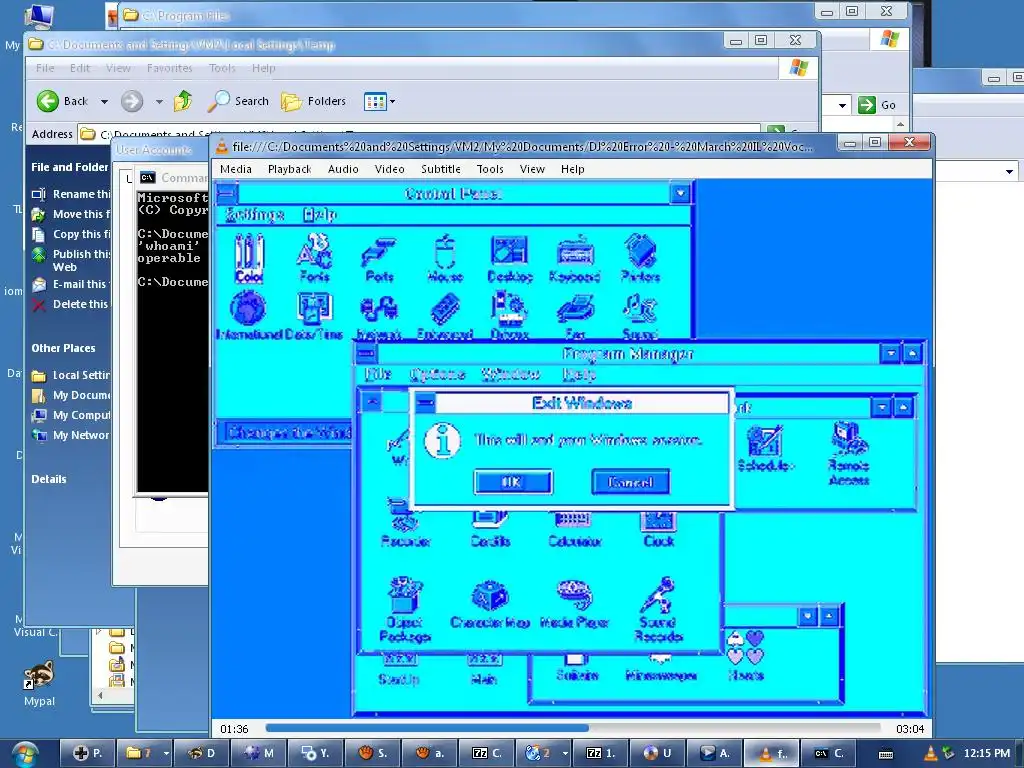Click the Desktop icon in Control Panel video
1024x768 pixels.
pos(510,259)
